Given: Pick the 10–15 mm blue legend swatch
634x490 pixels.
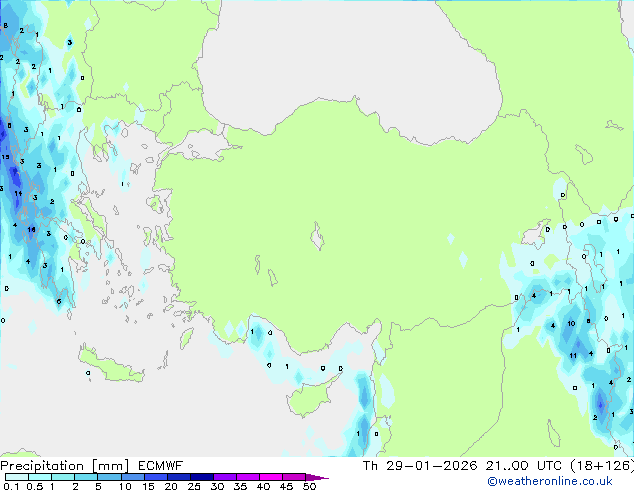Looking at the screenshot, I should 132,477.
